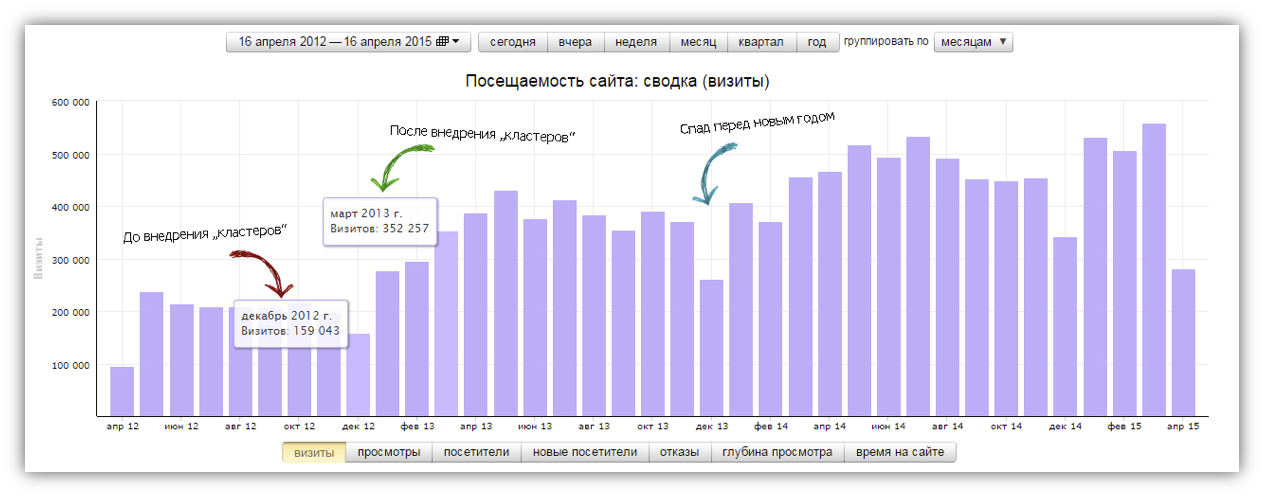Viewport: 1264px width, 497px height.
Task: Select the визиты metric tab
Action: coord(314,452)
